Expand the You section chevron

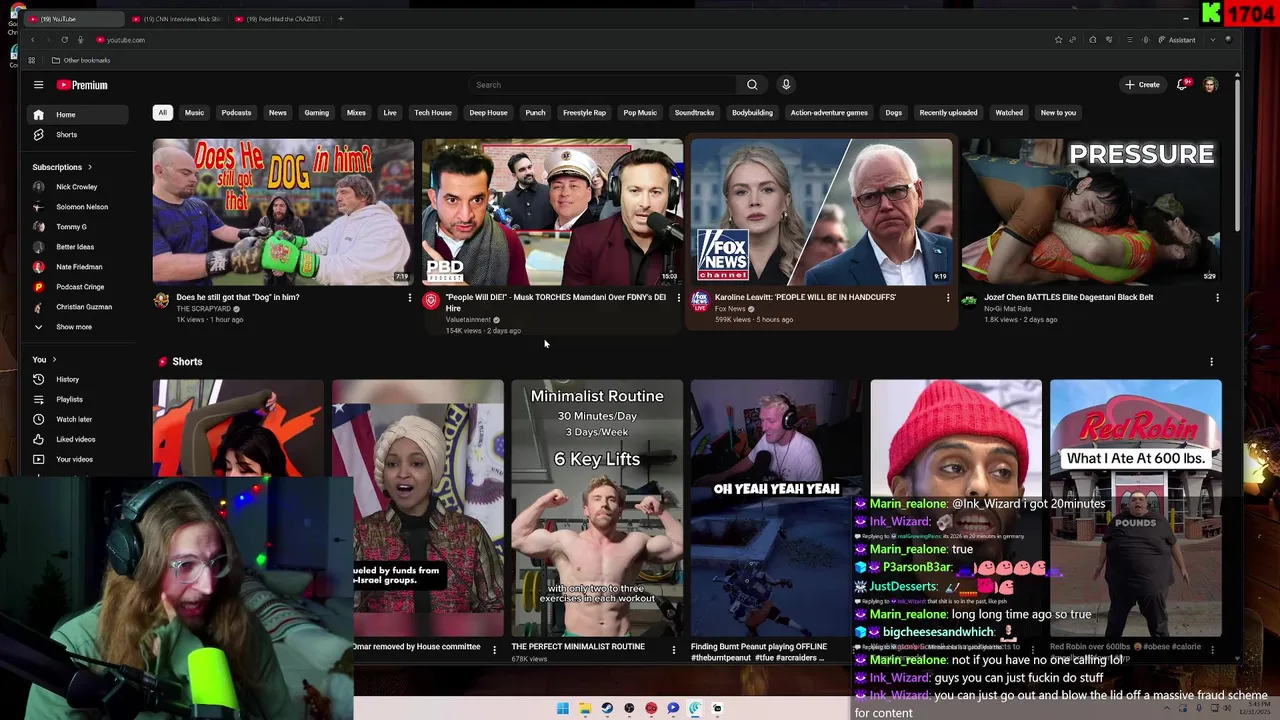[54, 359]
